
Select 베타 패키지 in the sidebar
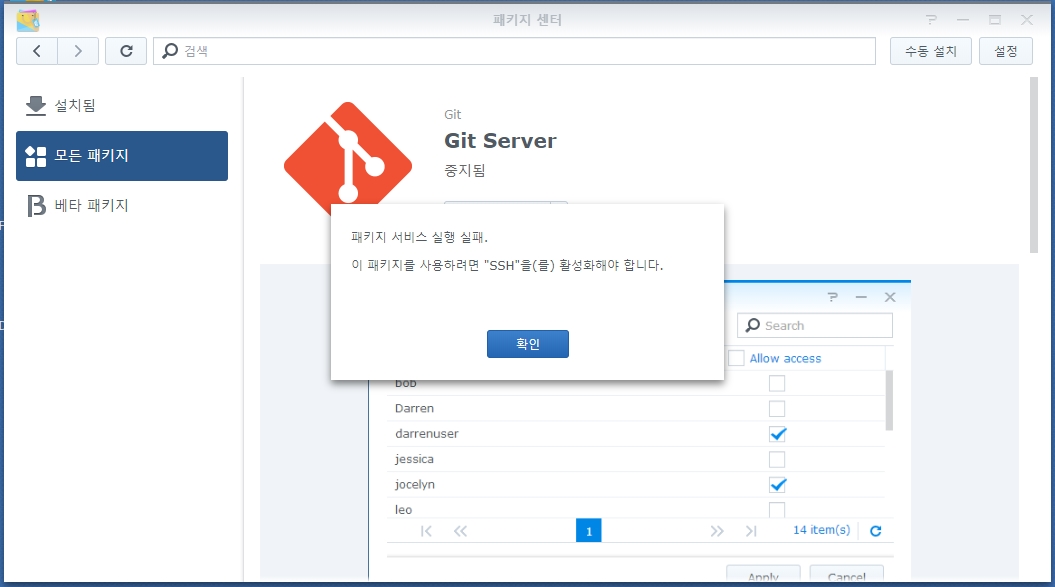(122, 205)
